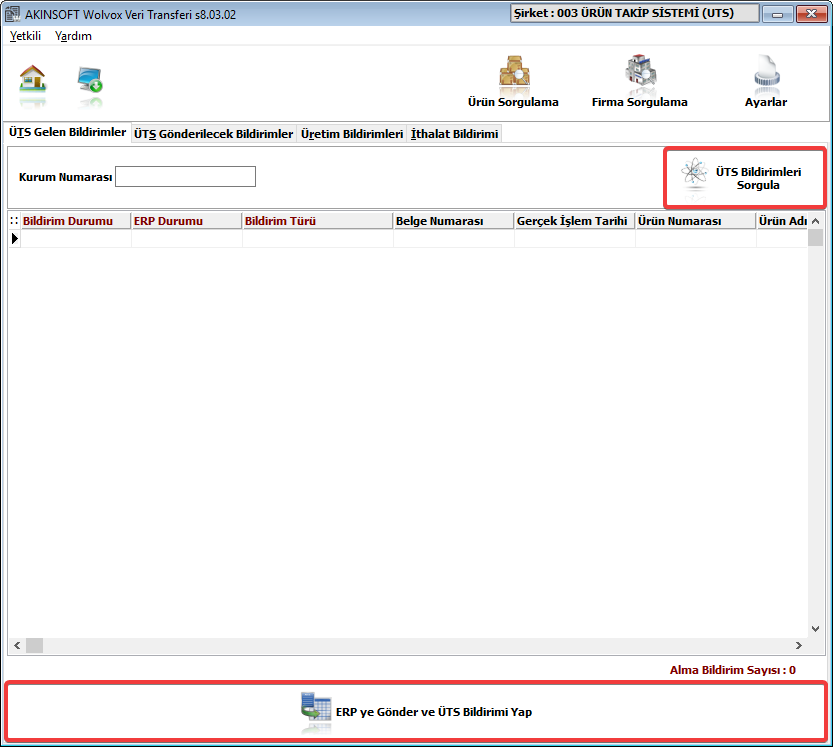Open the Yetkili menu
Screen dimensions: 833x747
(26, 36)
